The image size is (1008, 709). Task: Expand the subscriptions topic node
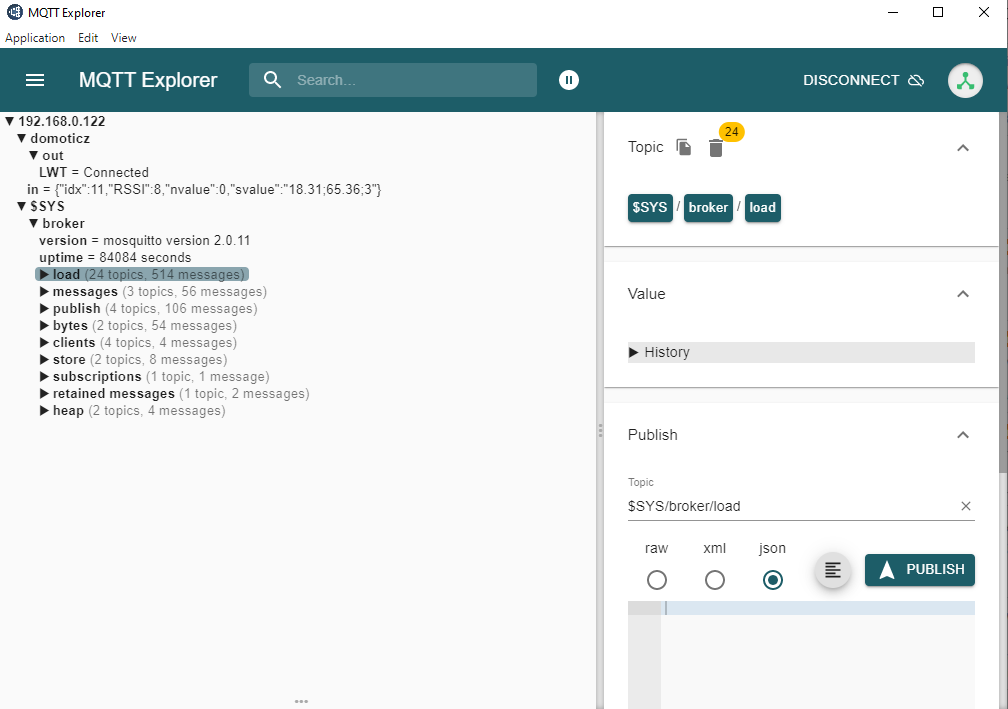click(44, 377)
